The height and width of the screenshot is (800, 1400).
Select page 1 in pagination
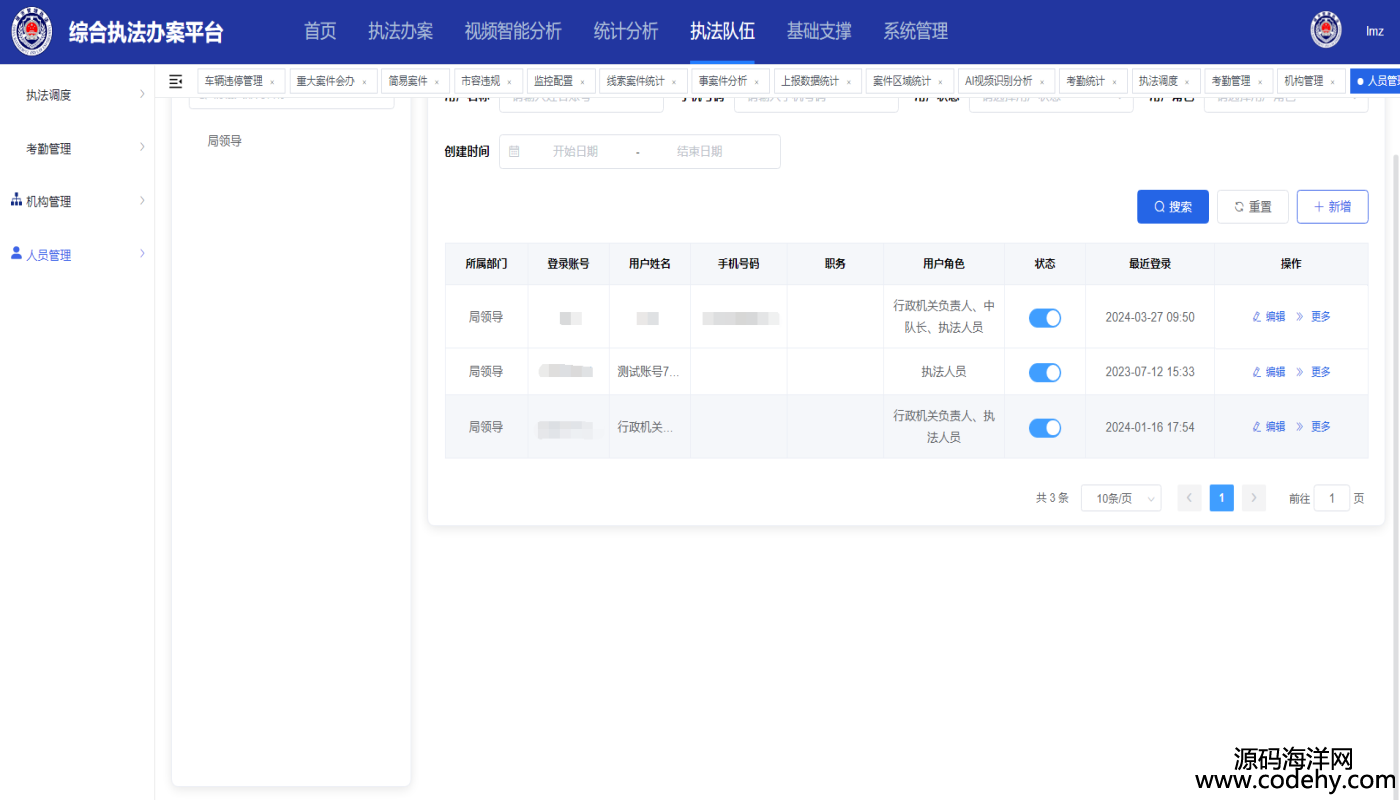(1222, 498)
